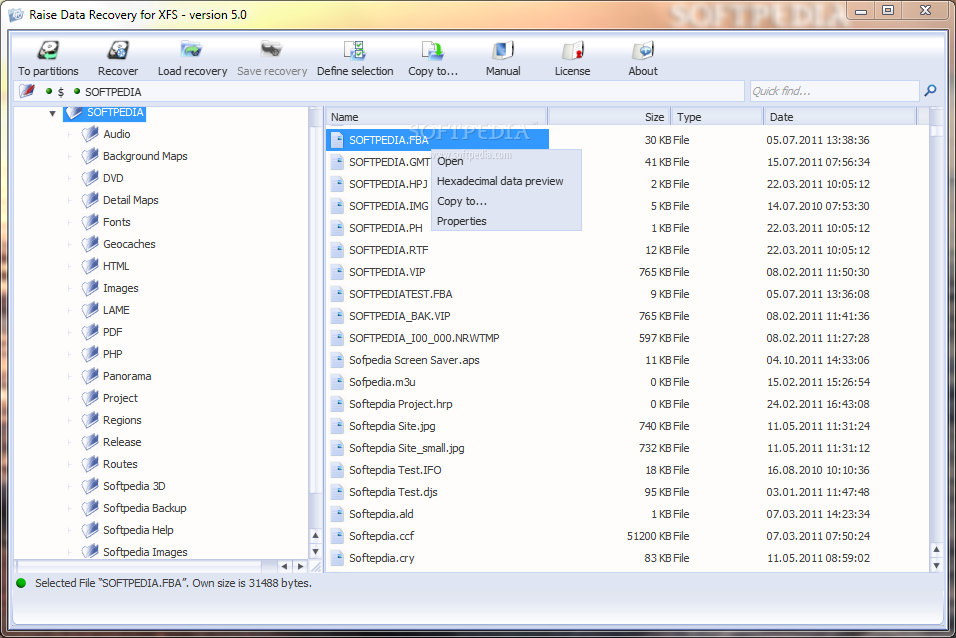The image size is (956, 638).
Task: Click the SOFTPEDIA.VIP file icon
Action: 337,272
